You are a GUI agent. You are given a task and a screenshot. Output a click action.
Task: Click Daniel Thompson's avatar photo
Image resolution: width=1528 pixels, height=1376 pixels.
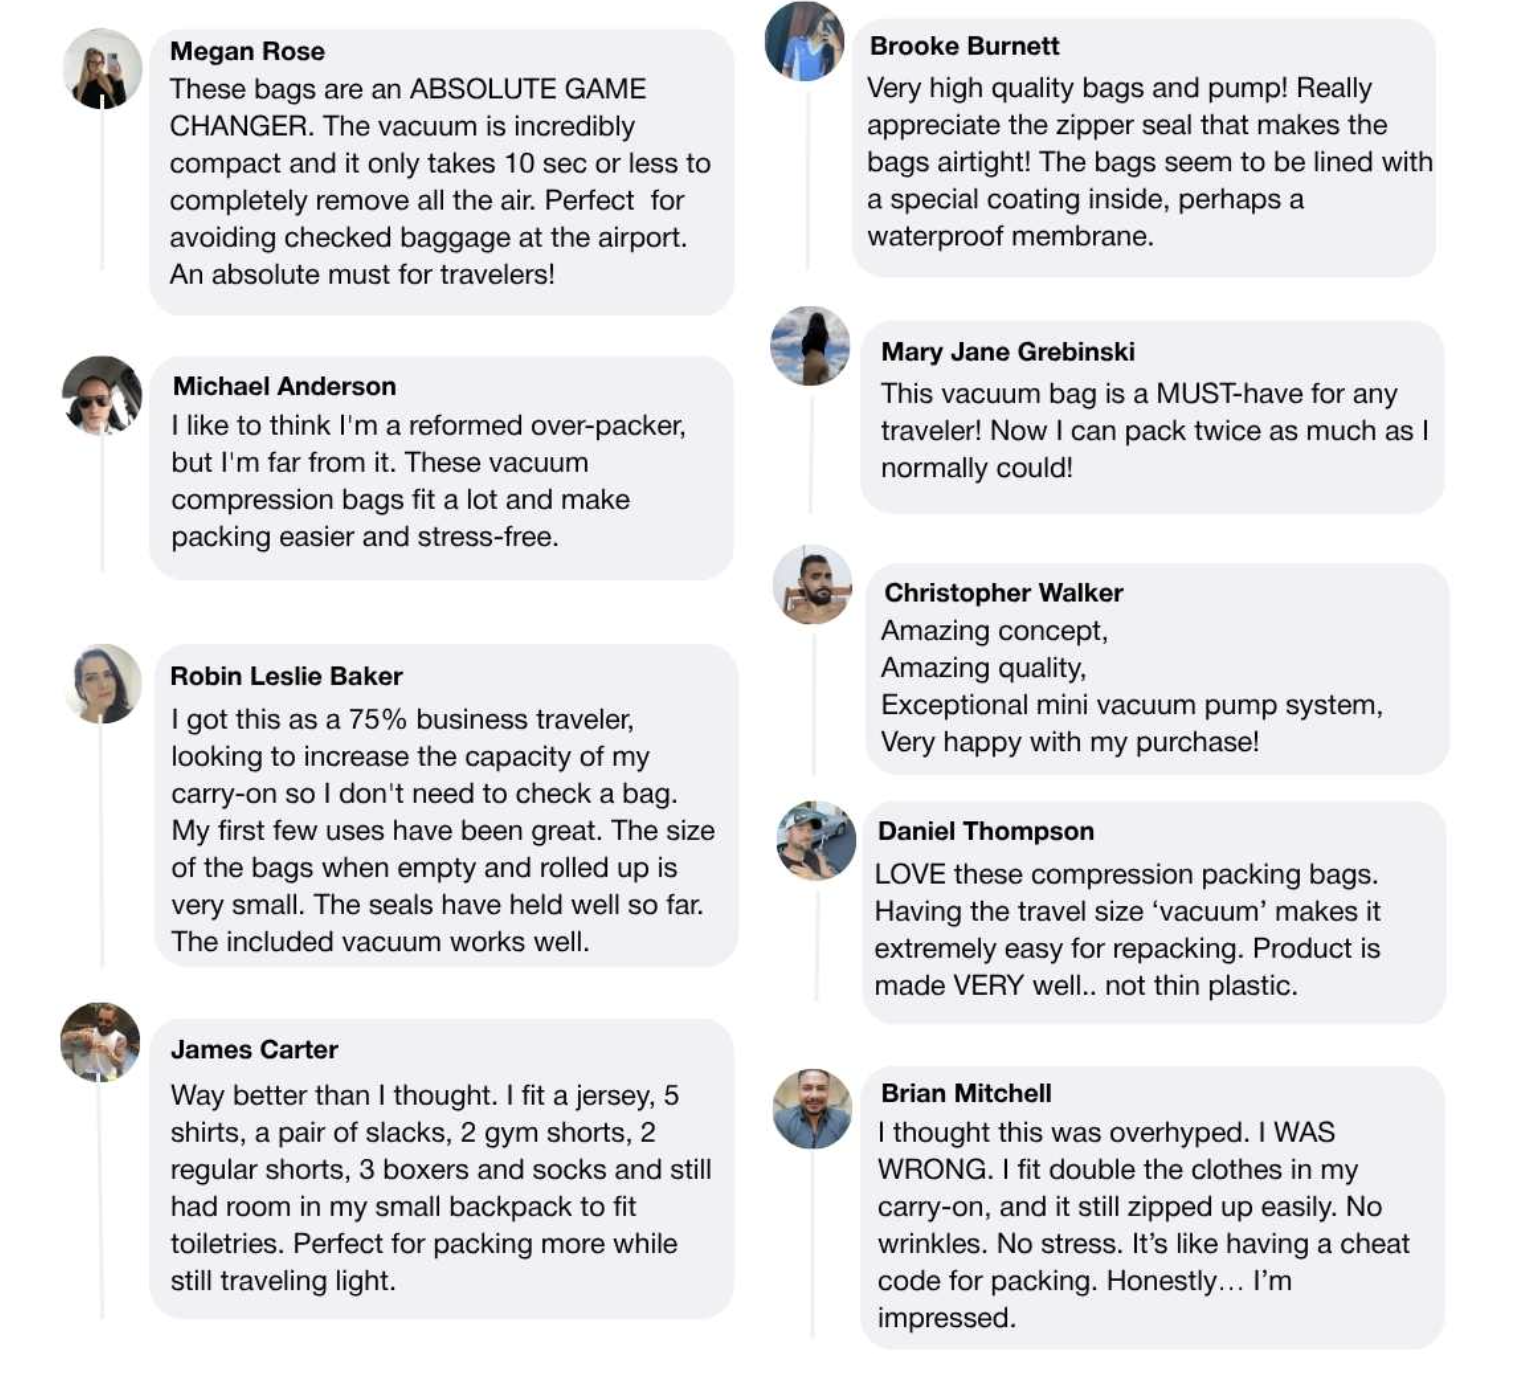tap(816, 841)
